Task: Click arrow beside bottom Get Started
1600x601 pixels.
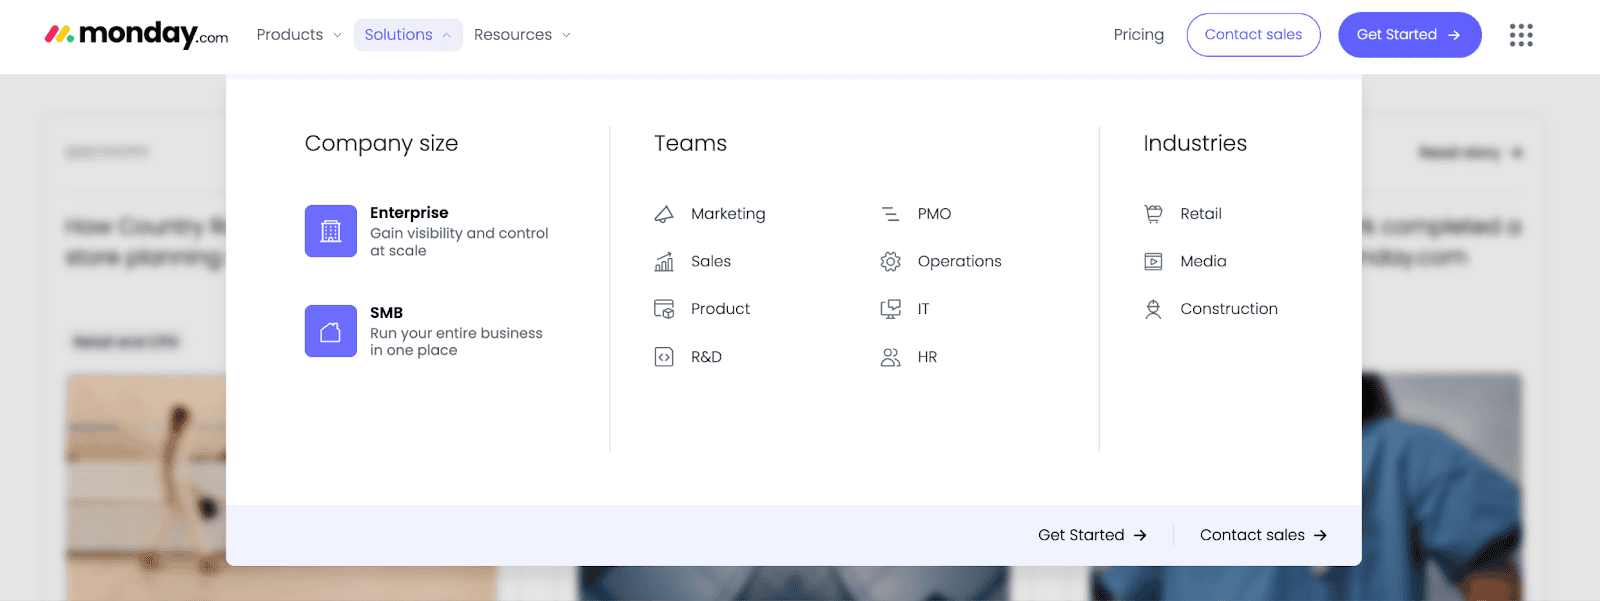Action: click(1140, 536)
